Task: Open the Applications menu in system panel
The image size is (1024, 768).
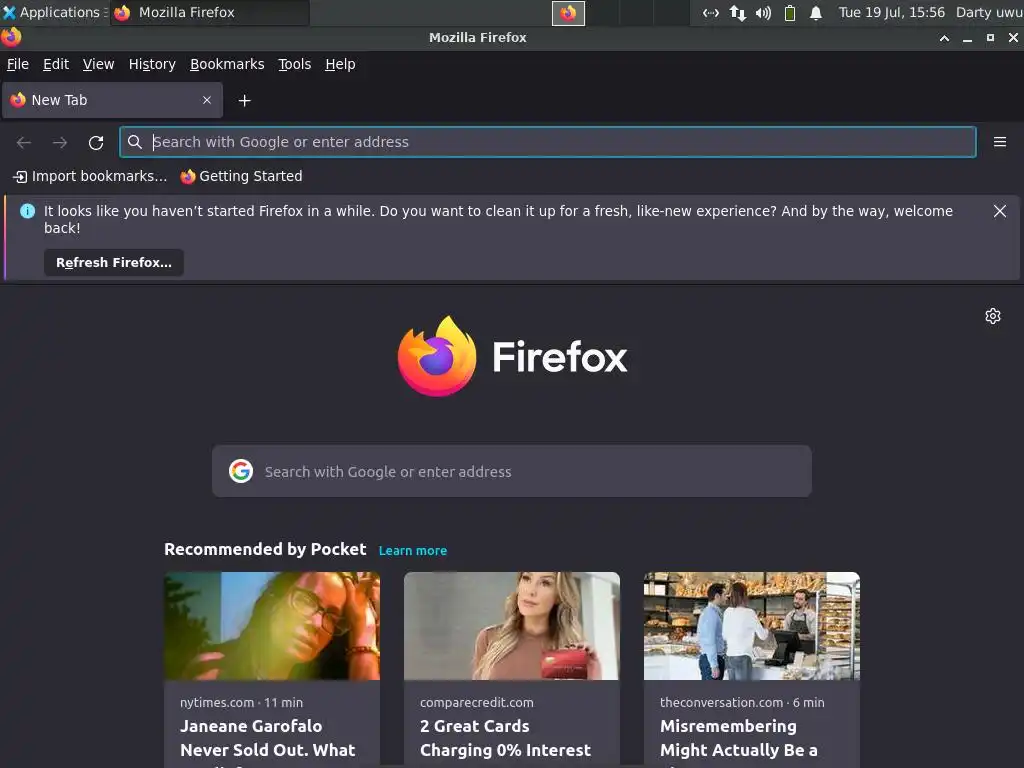Action: click(x=55, y=12)
